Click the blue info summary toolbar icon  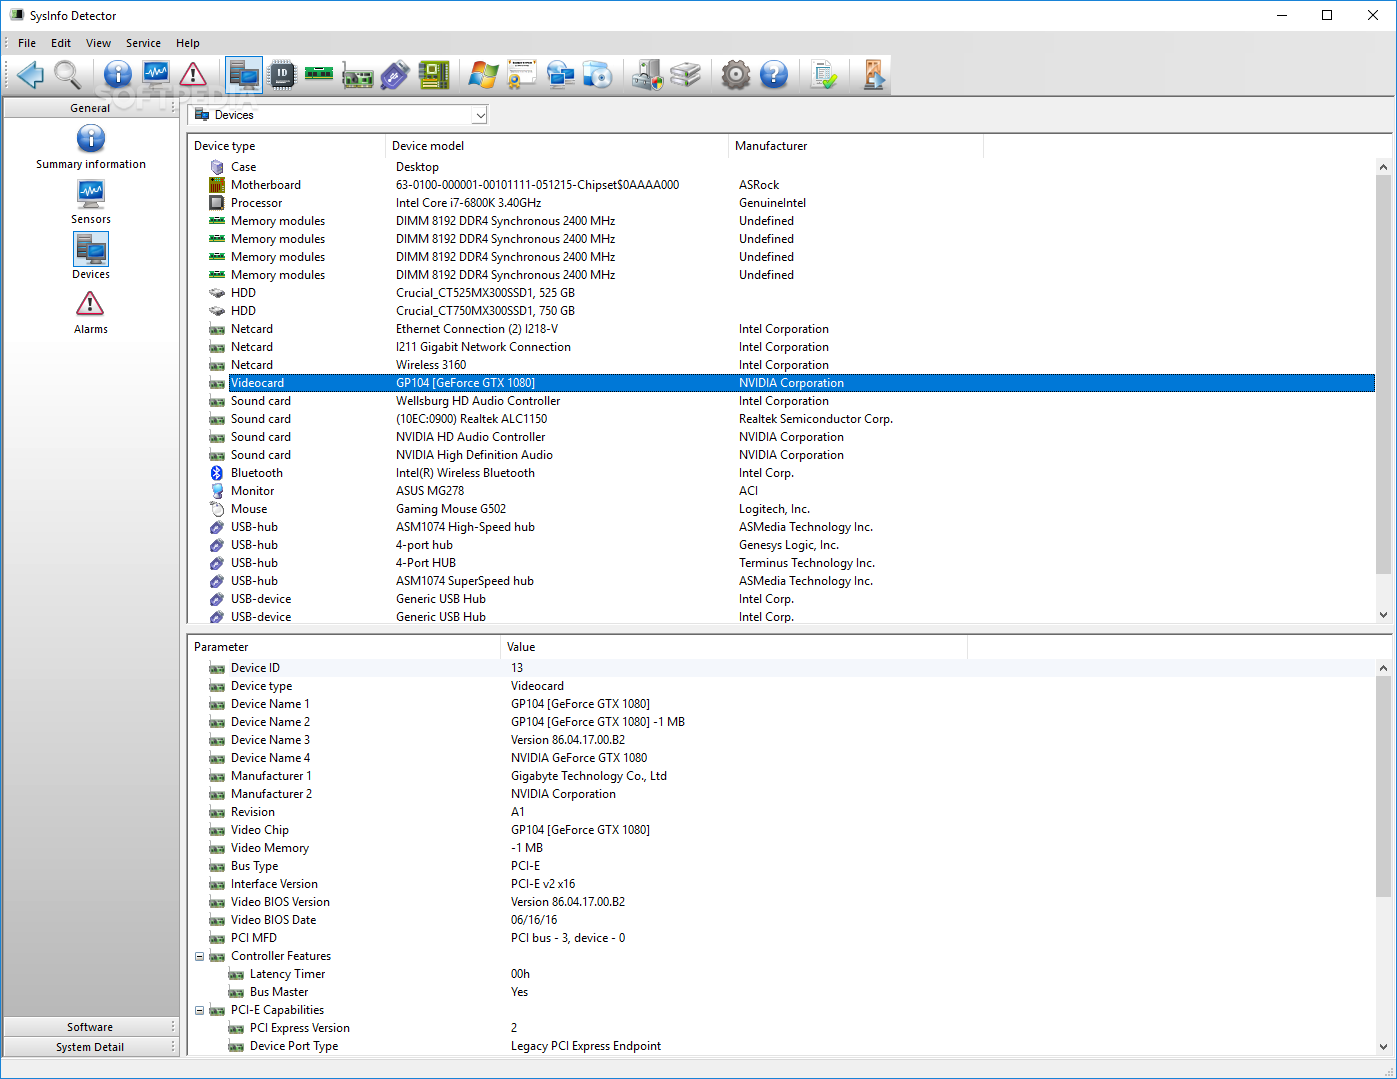click(118, 74)
